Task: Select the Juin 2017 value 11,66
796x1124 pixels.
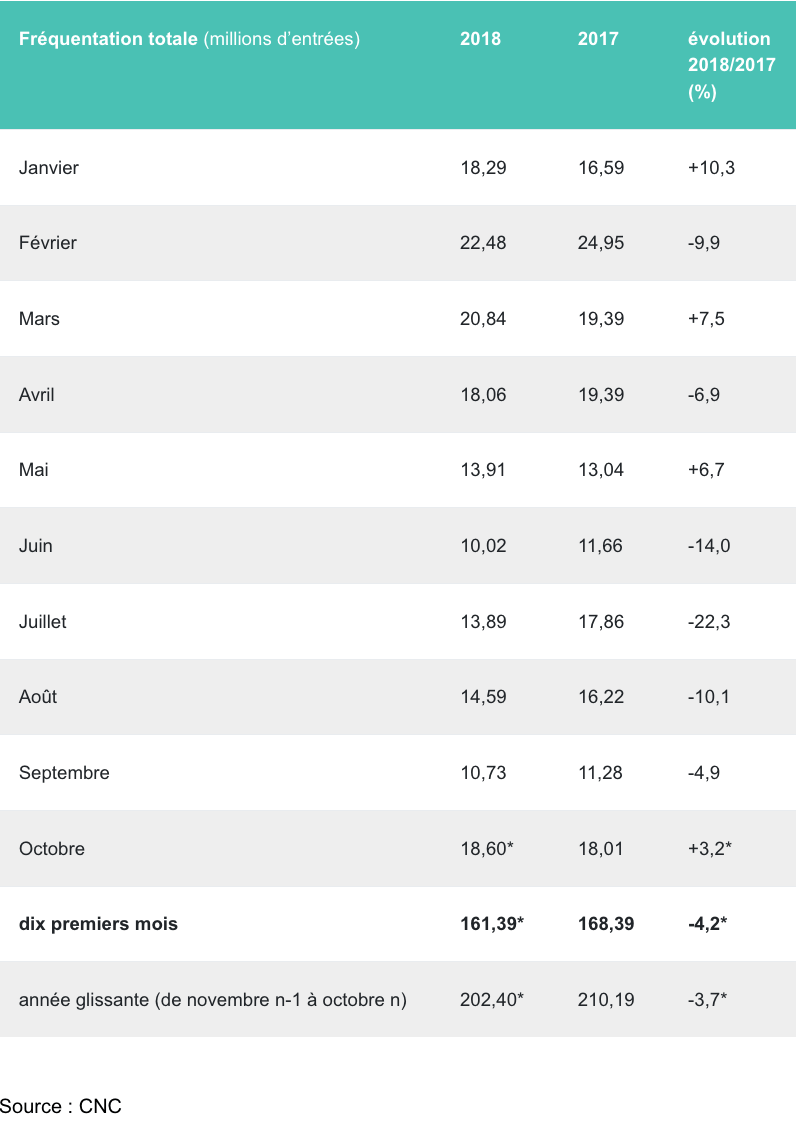Action: [601, 546]
